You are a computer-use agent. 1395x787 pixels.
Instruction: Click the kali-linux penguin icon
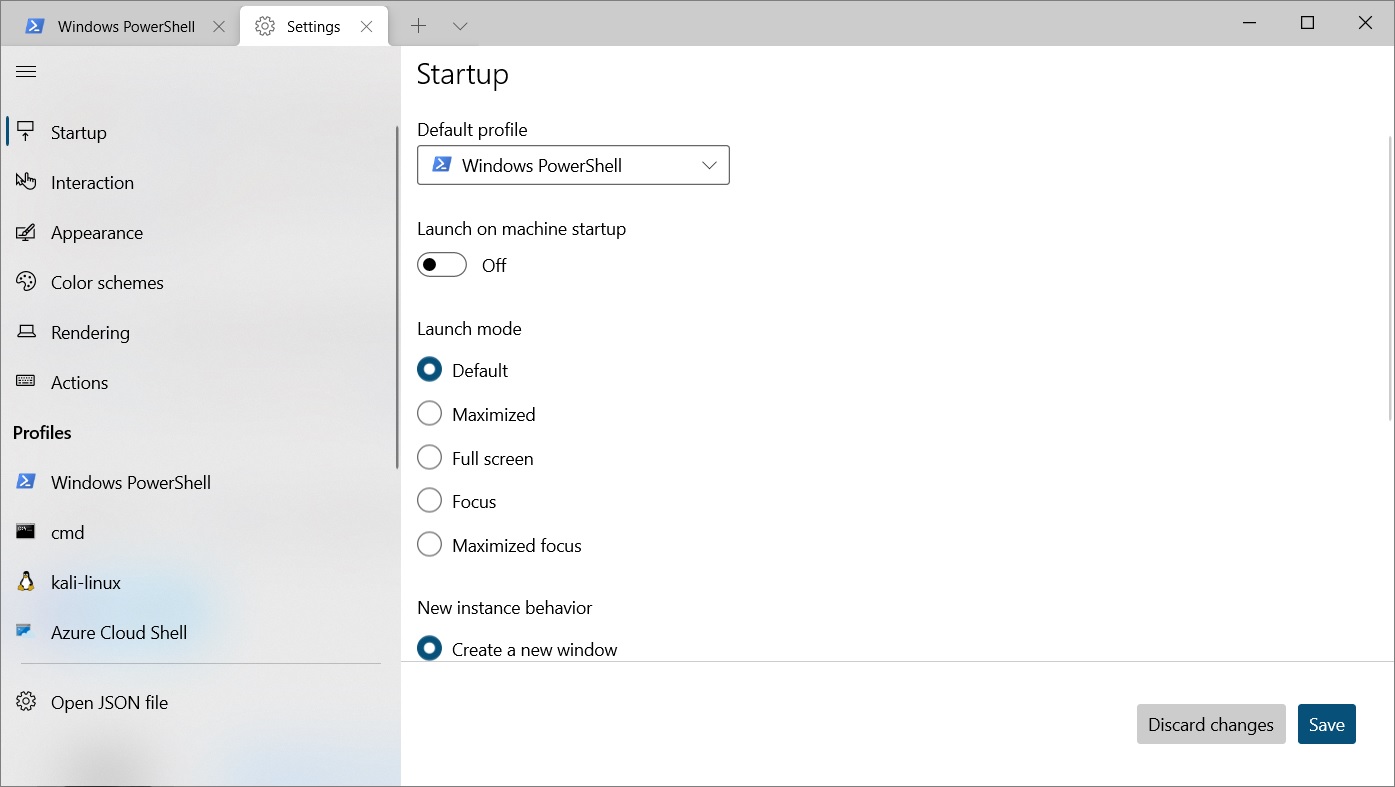[26, 582]
